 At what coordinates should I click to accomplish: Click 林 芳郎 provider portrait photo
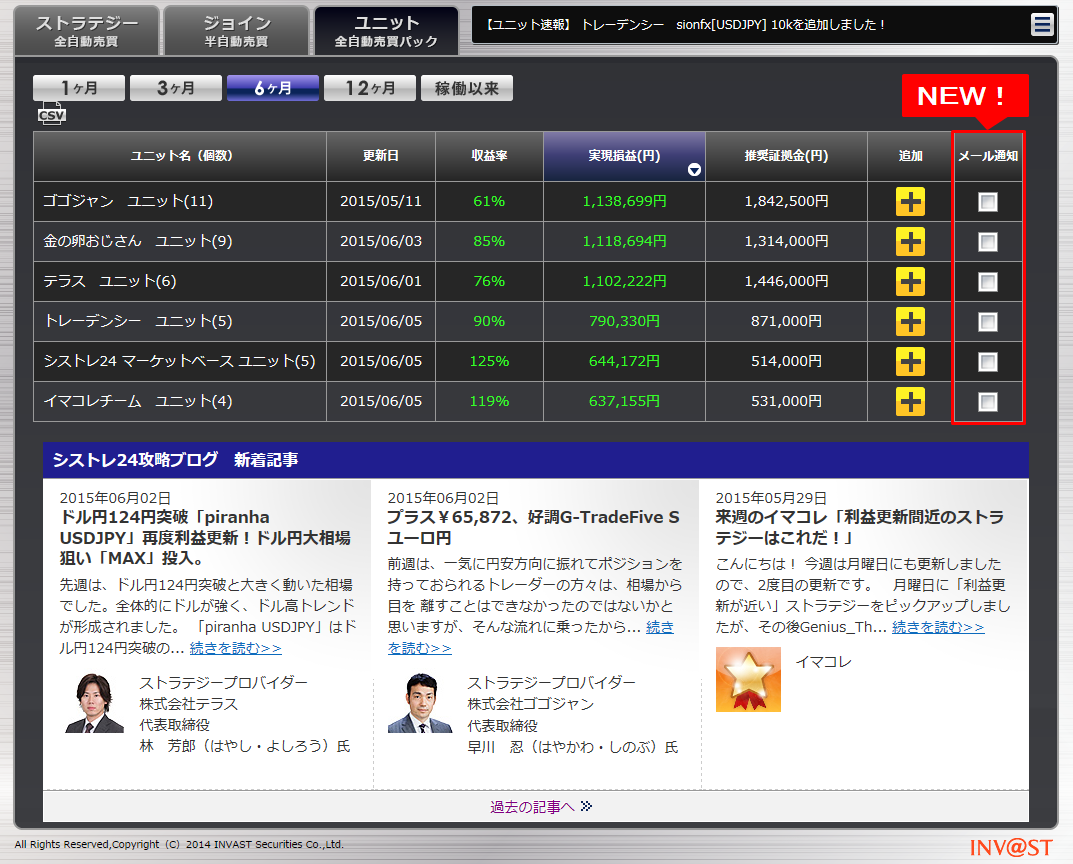[94, 703]
